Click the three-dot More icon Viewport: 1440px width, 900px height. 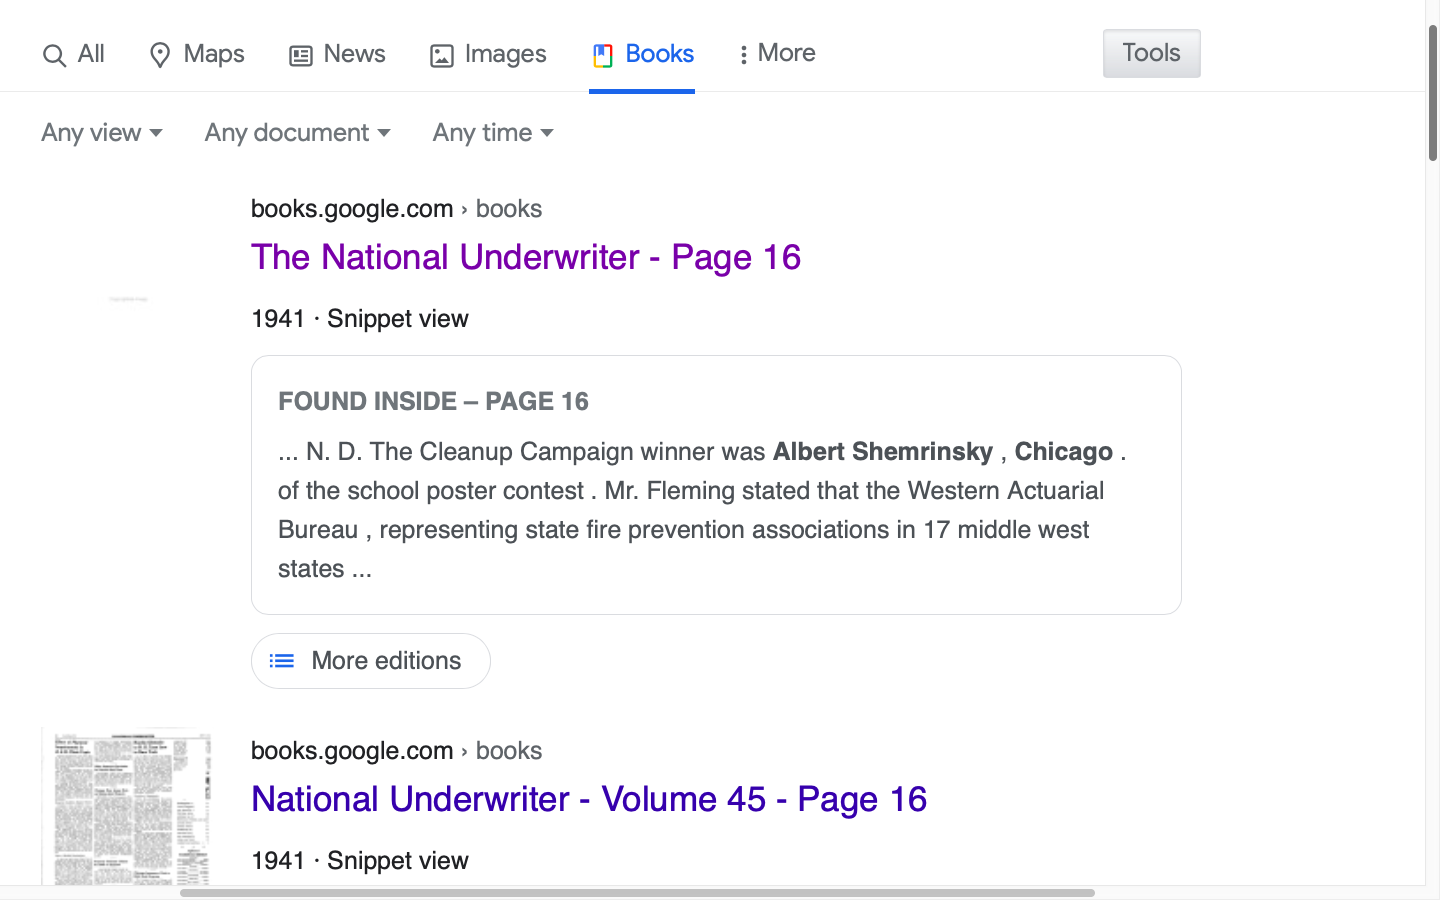[x=743, y=55]
